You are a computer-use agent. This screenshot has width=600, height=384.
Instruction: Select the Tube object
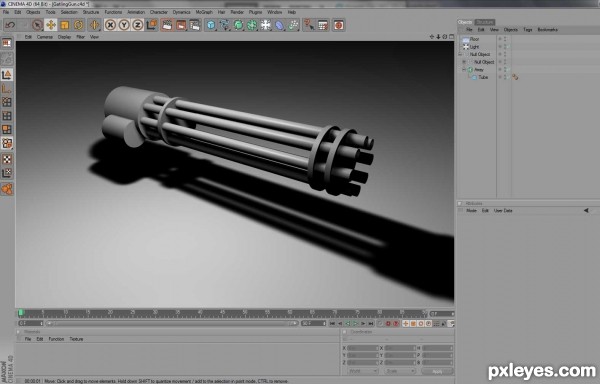pyautogui.click(x=483, y=77)
